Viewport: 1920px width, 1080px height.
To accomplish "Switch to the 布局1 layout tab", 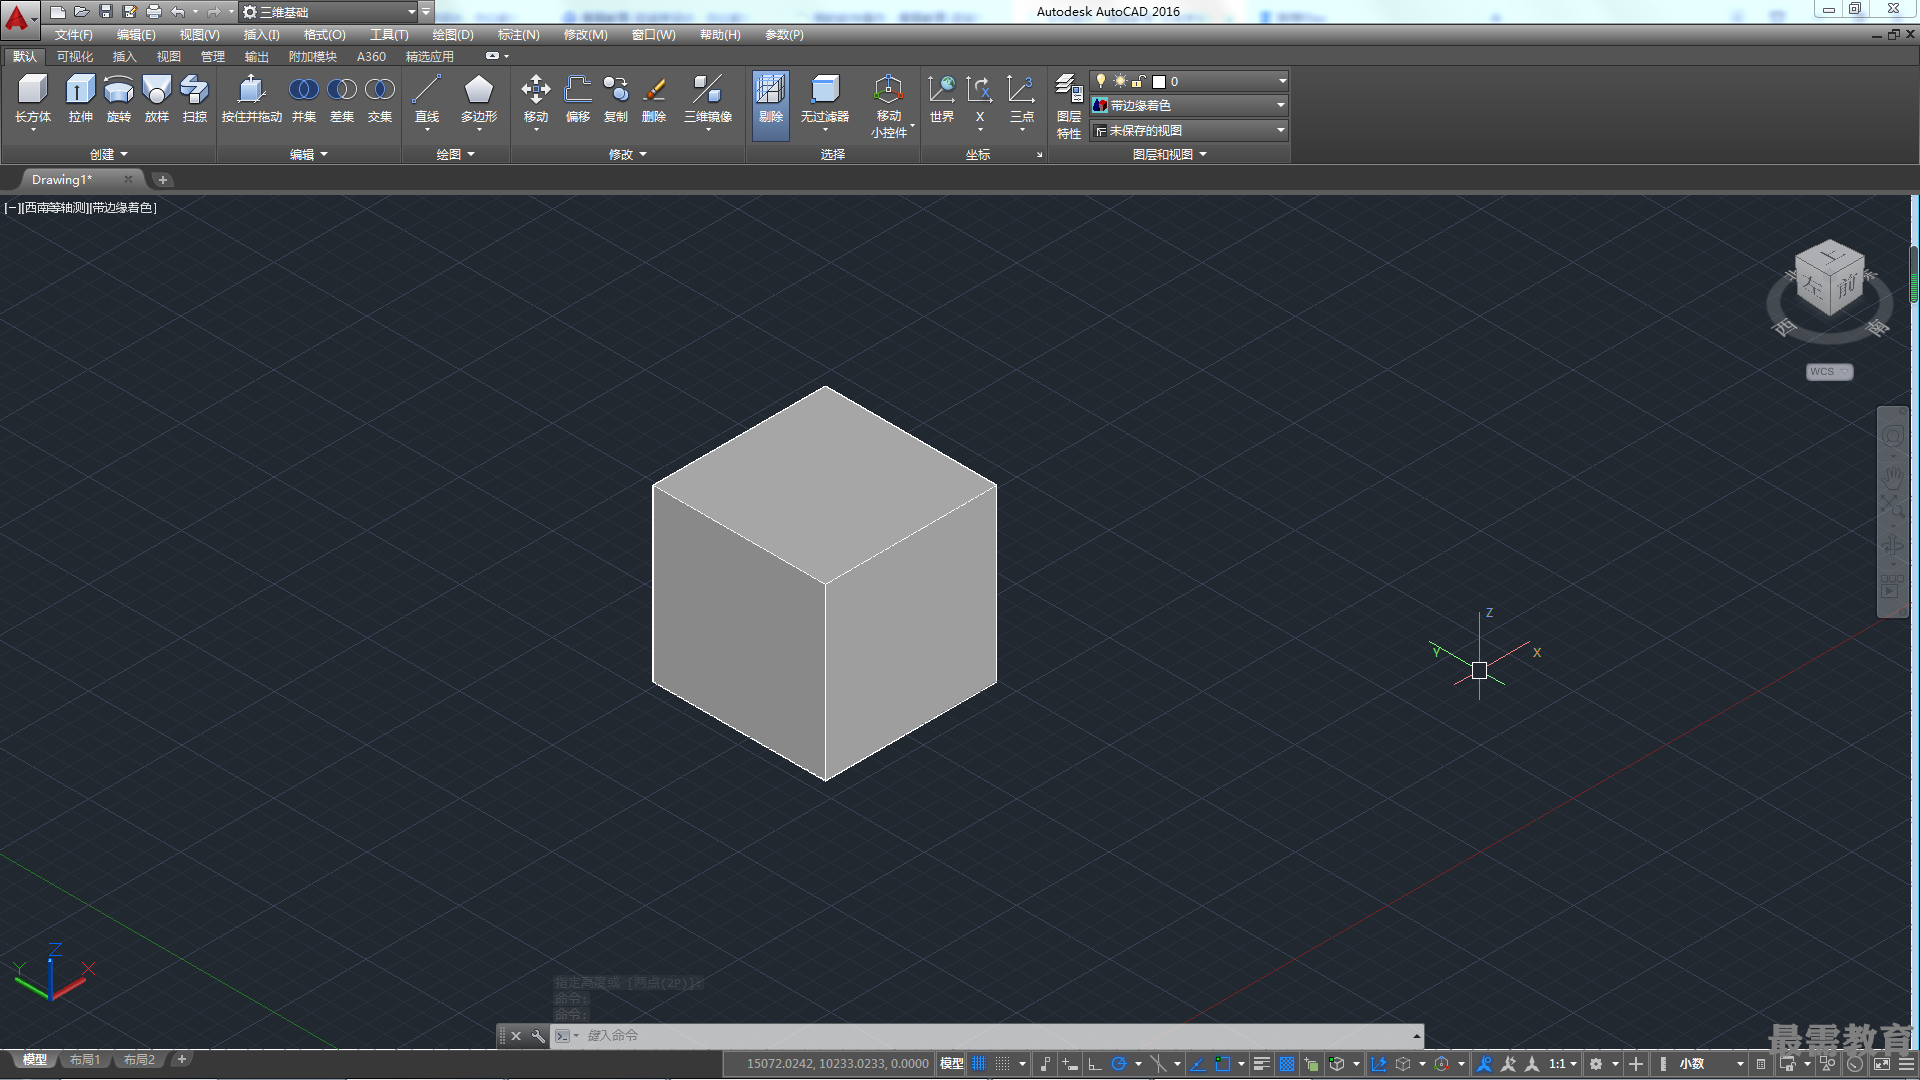I will pyautogui.click(x=85, y=1060).
